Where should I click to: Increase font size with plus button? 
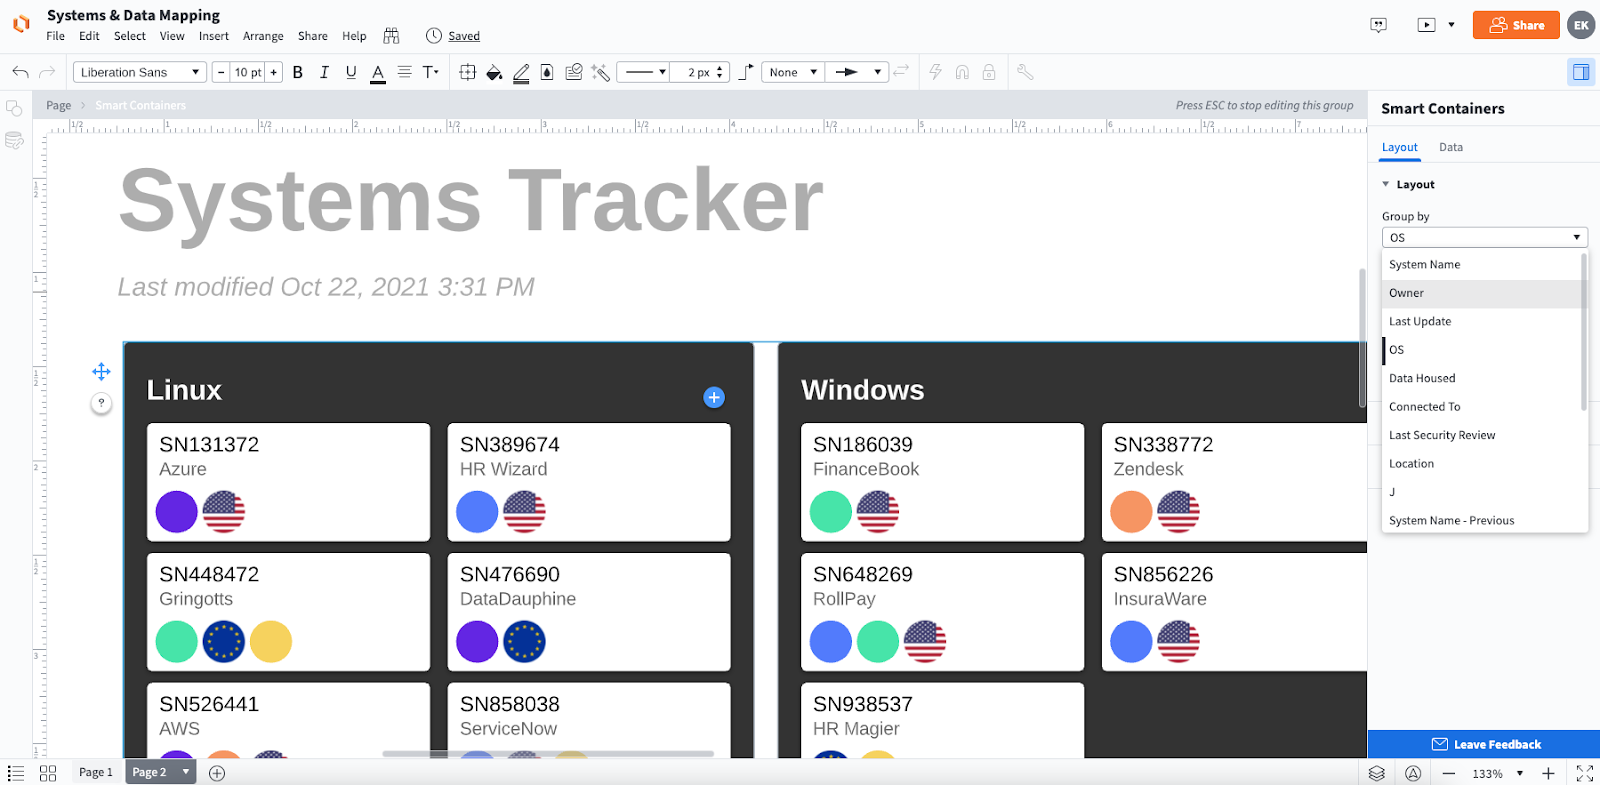274,72
